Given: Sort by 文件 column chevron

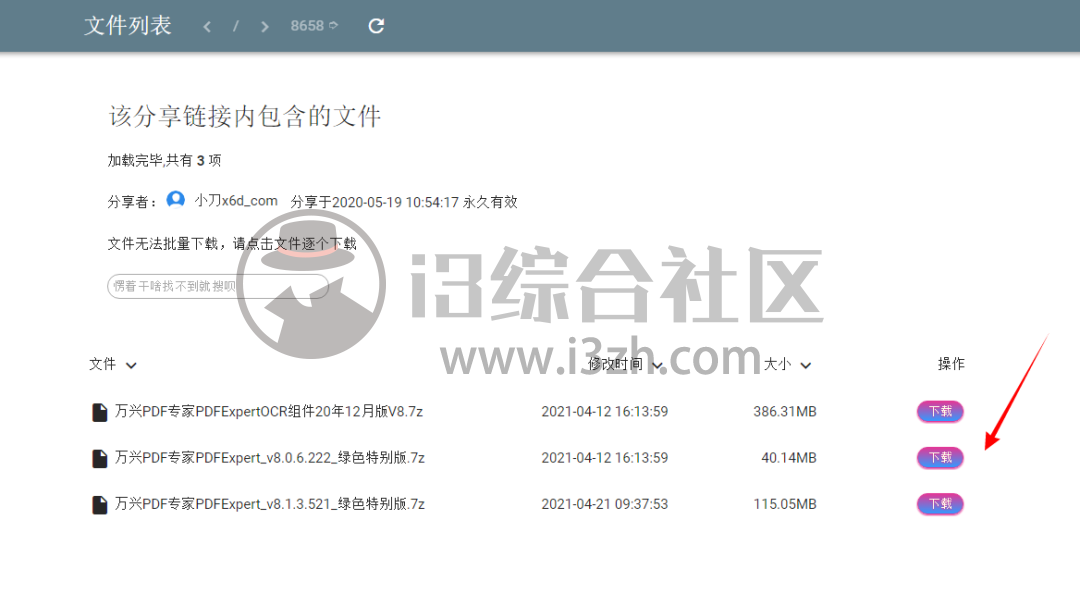Looking at the screenshot, I should pyautogui.click(x=131, y=365).
